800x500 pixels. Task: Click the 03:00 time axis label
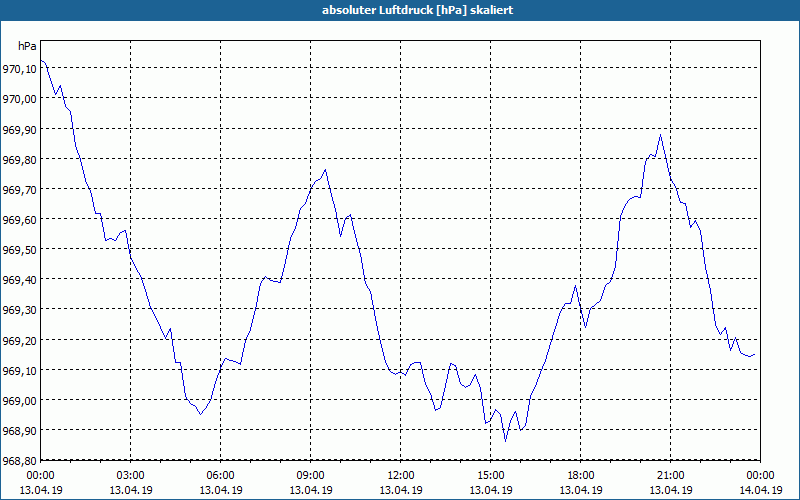pos(131,476)
